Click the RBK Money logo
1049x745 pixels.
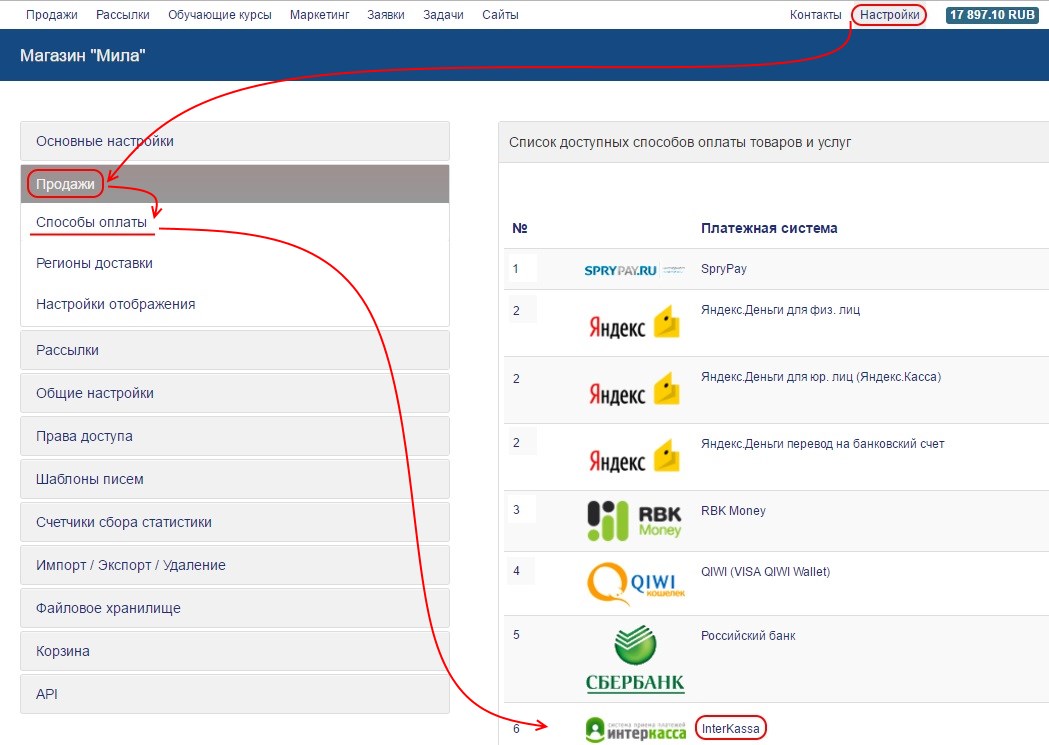(x=634, y=519)
